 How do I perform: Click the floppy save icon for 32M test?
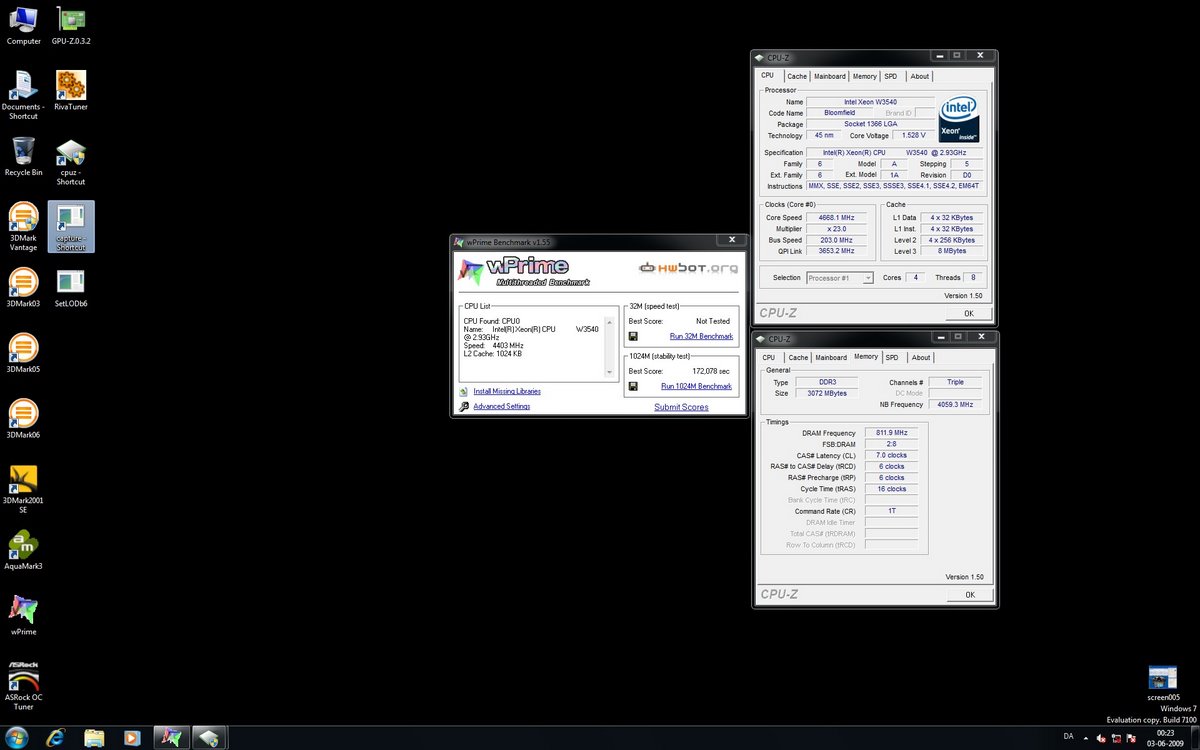[x=633, y=336]
